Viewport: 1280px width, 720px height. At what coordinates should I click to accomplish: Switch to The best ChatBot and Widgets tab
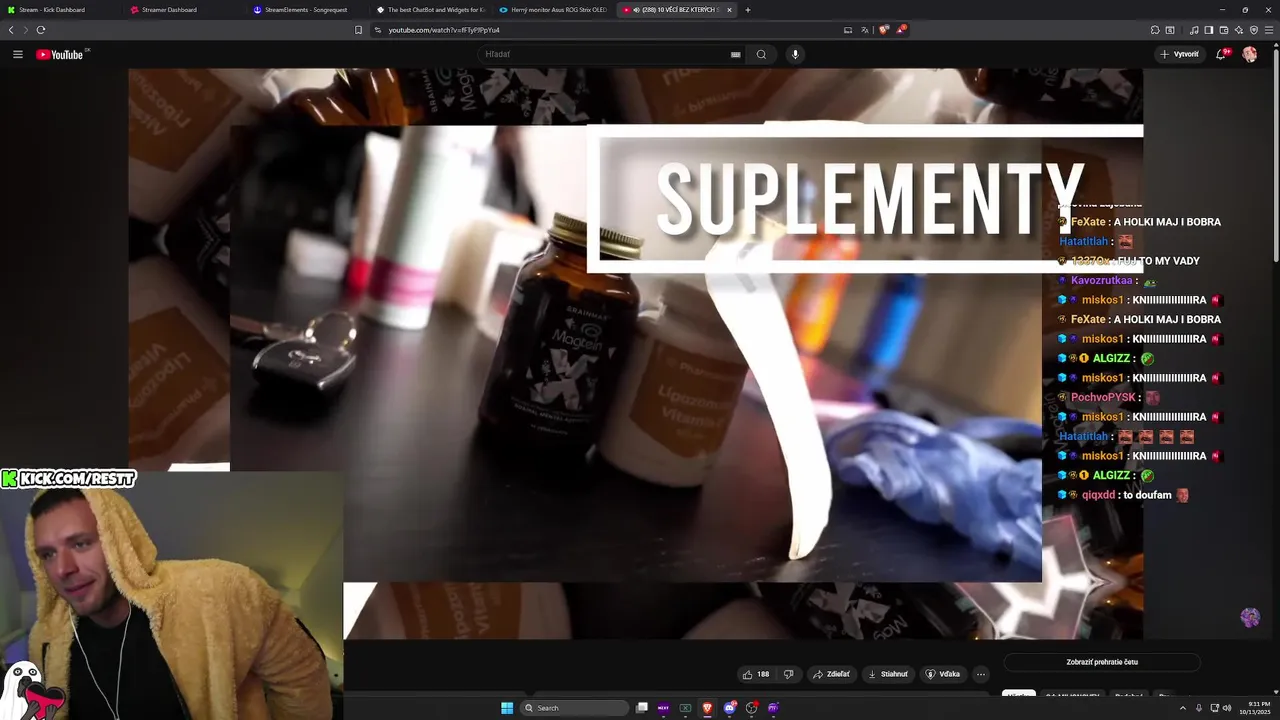tap(429, 10)
